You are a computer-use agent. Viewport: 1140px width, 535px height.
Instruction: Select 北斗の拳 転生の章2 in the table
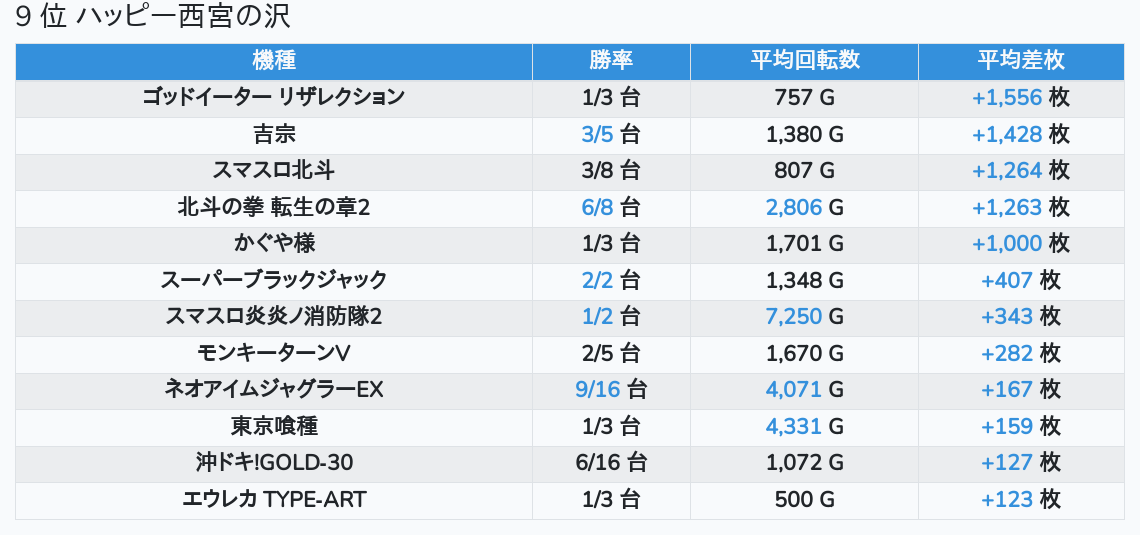tap(274, 207)
